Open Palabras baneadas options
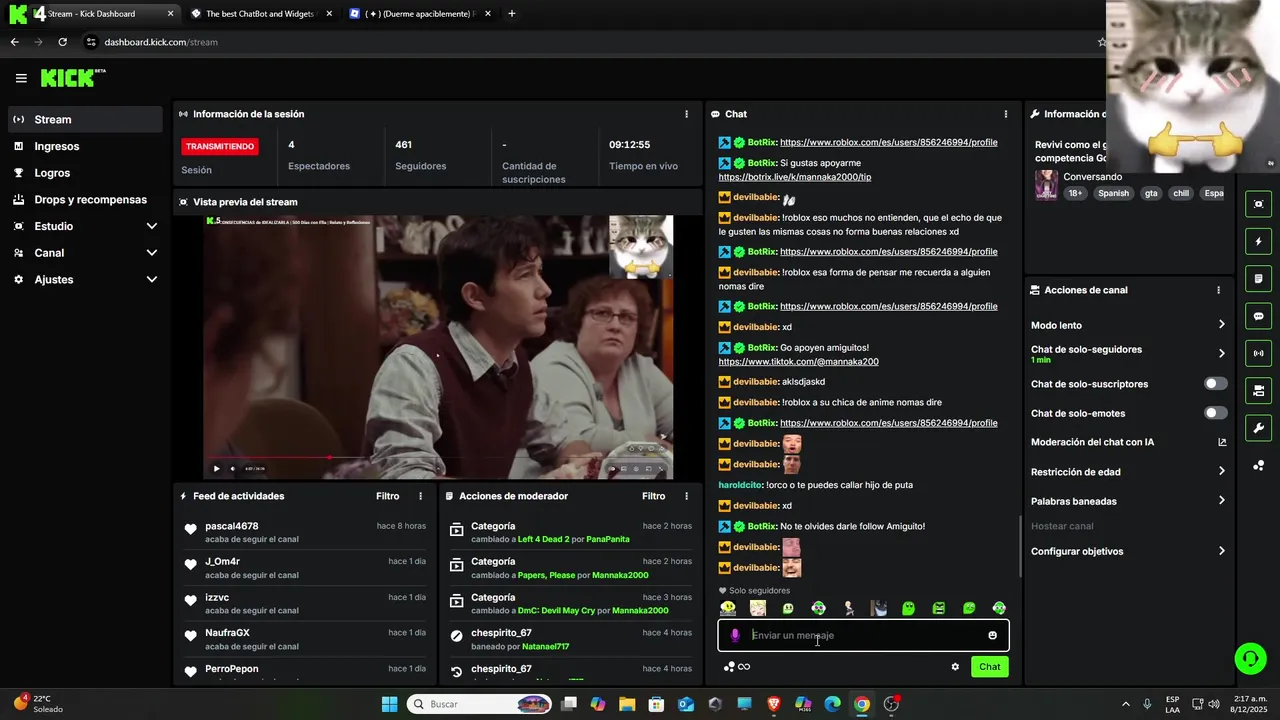The height and width of the screenshot is (720, 1280). coord(1128,501)
